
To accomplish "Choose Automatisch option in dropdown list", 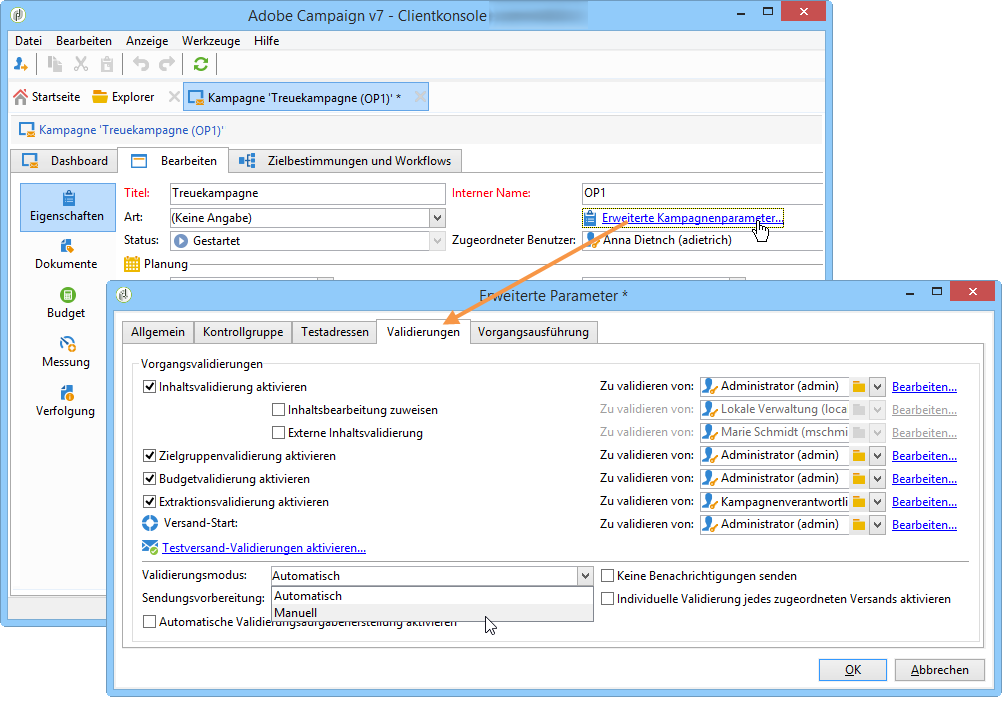I will [x=433, y=596].
